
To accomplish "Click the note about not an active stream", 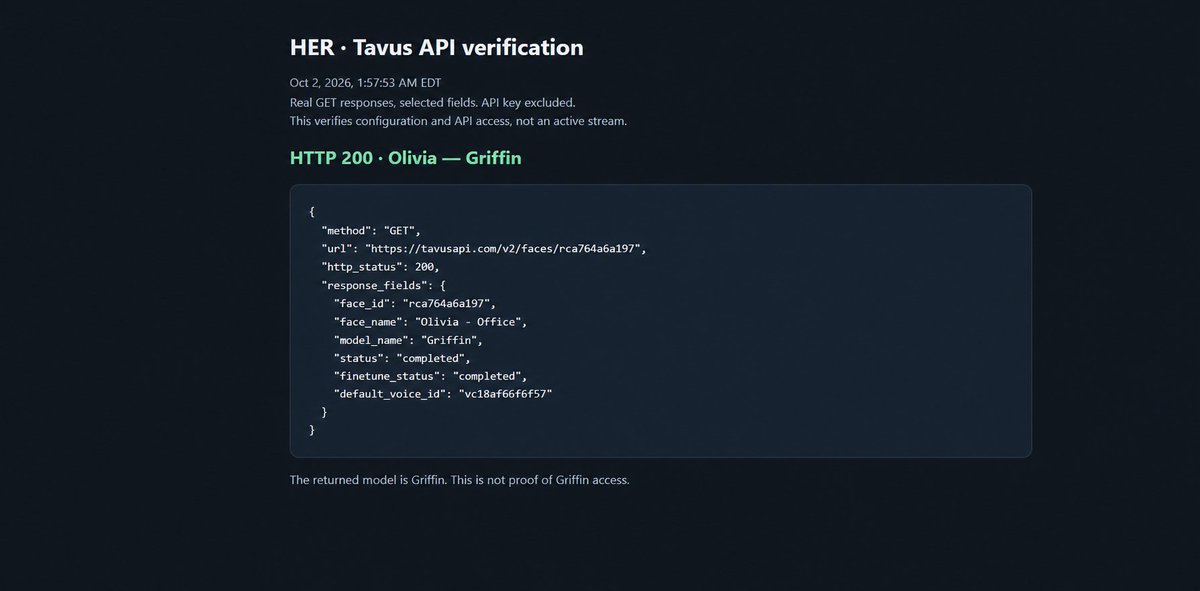I will coord(458,121).
